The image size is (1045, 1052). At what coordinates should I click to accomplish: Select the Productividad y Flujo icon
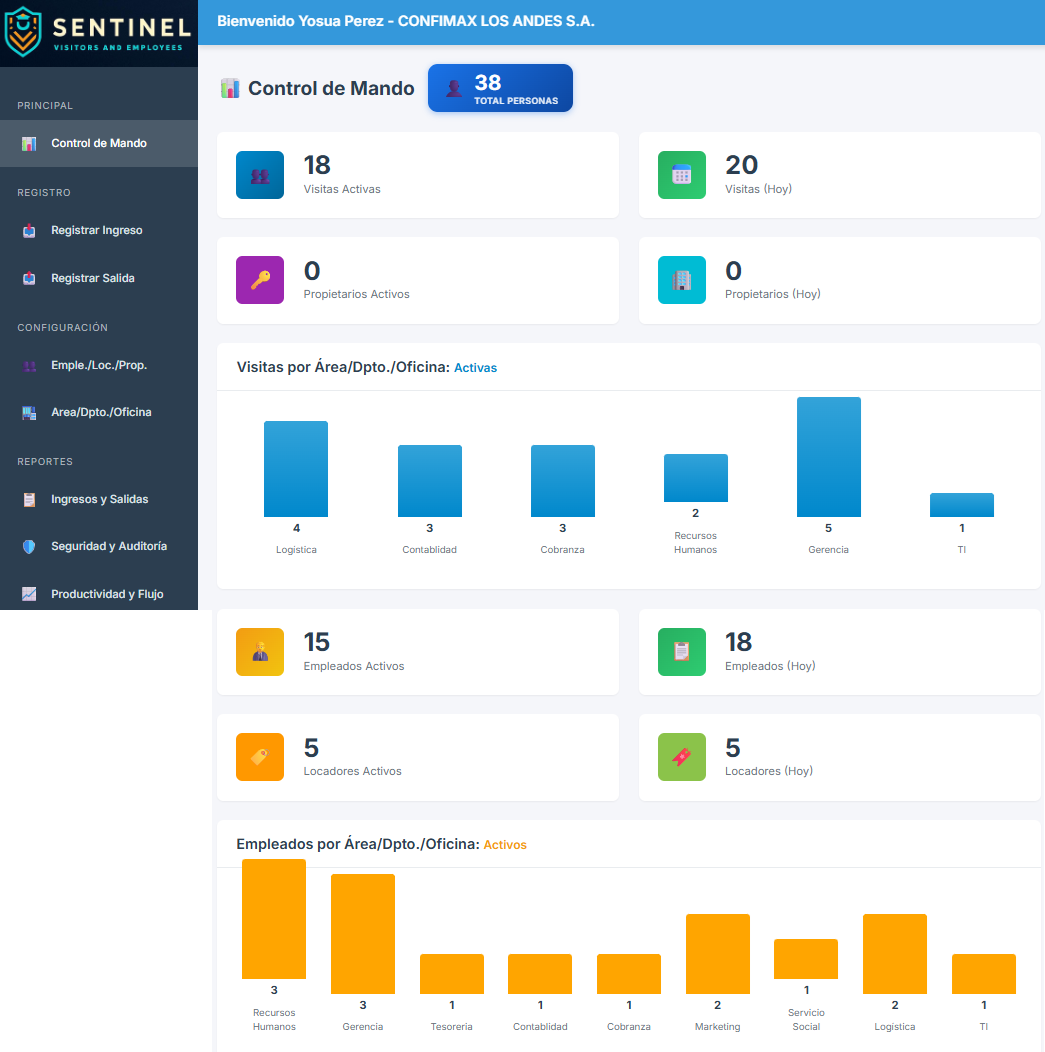29,594
